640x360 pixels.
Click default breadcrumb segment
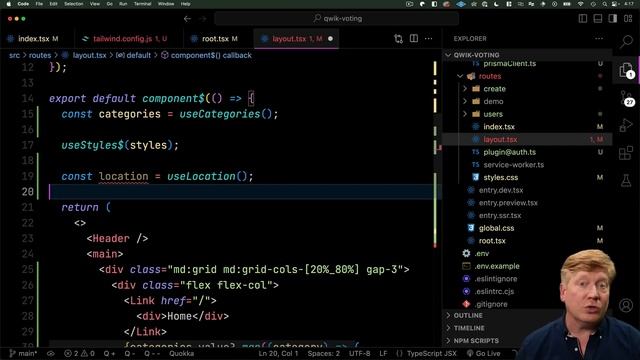(x=133, y=55)
